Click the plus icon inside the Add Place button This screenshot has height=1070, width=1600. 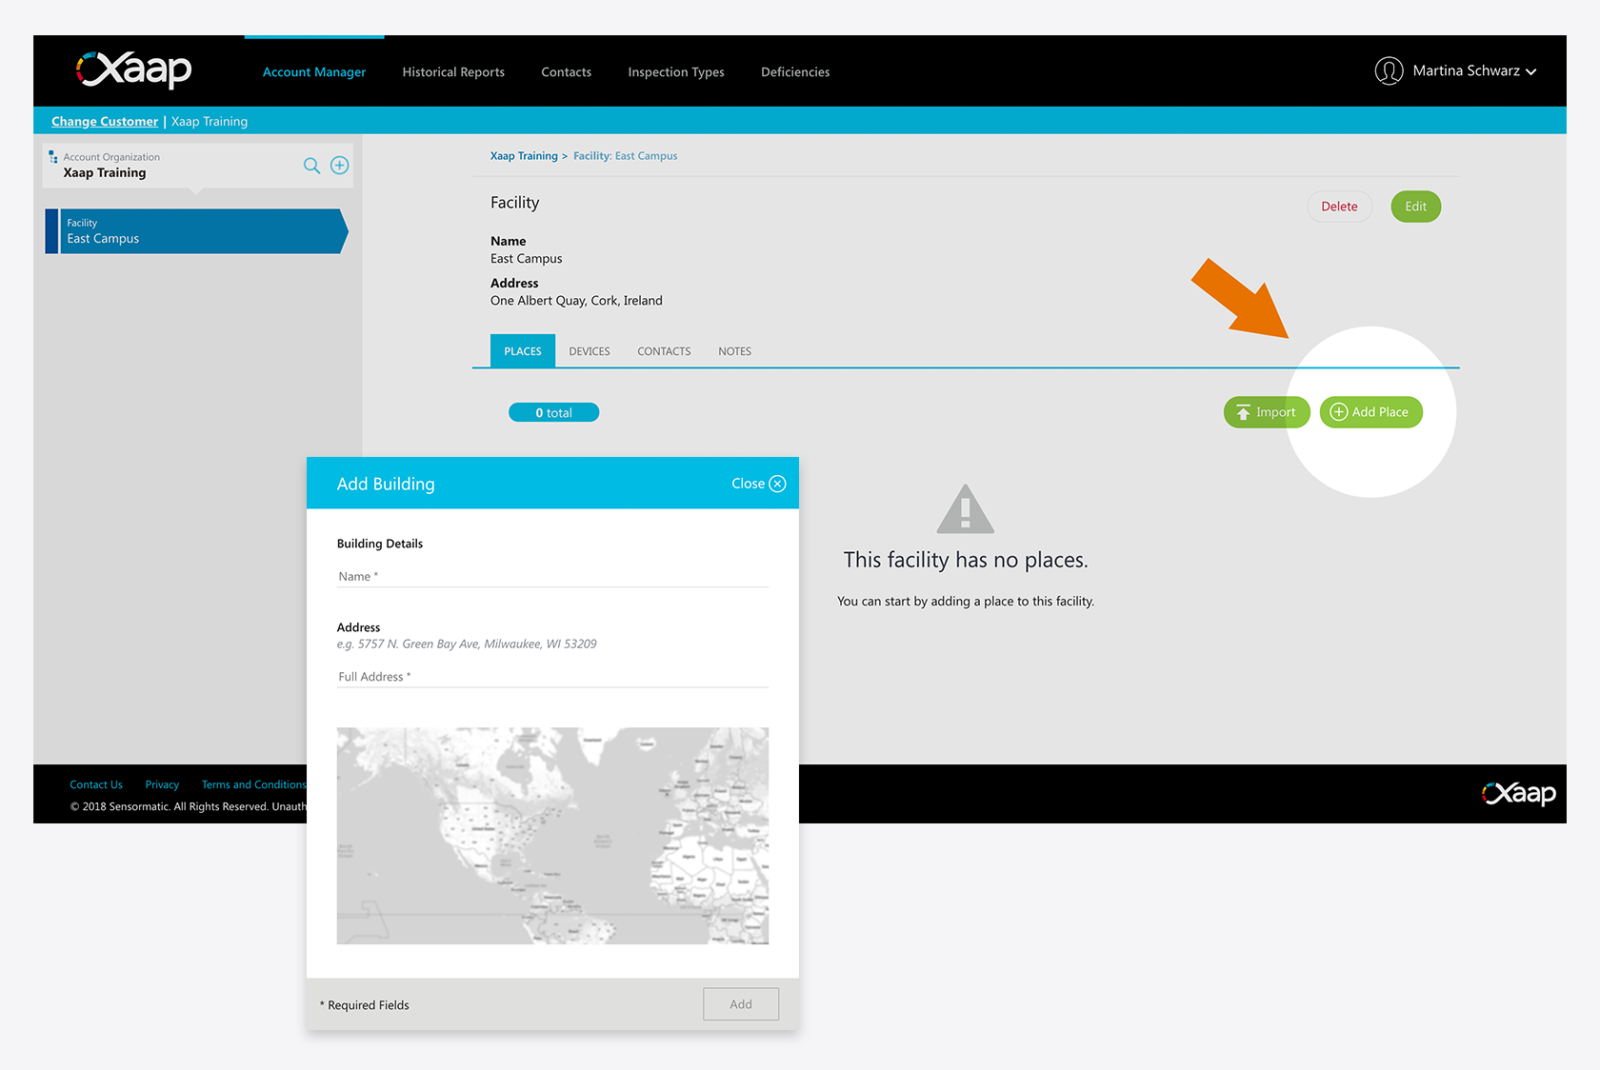tap(1338, 412)
